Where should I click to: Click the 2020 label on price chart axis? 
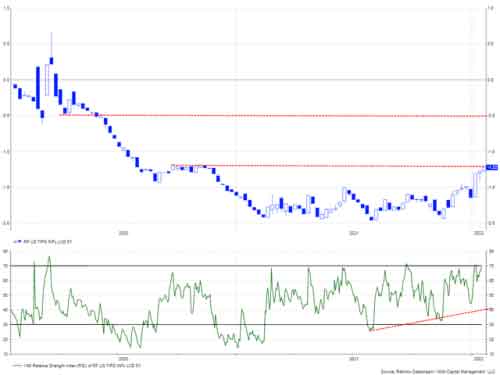[x=123, y=233]
